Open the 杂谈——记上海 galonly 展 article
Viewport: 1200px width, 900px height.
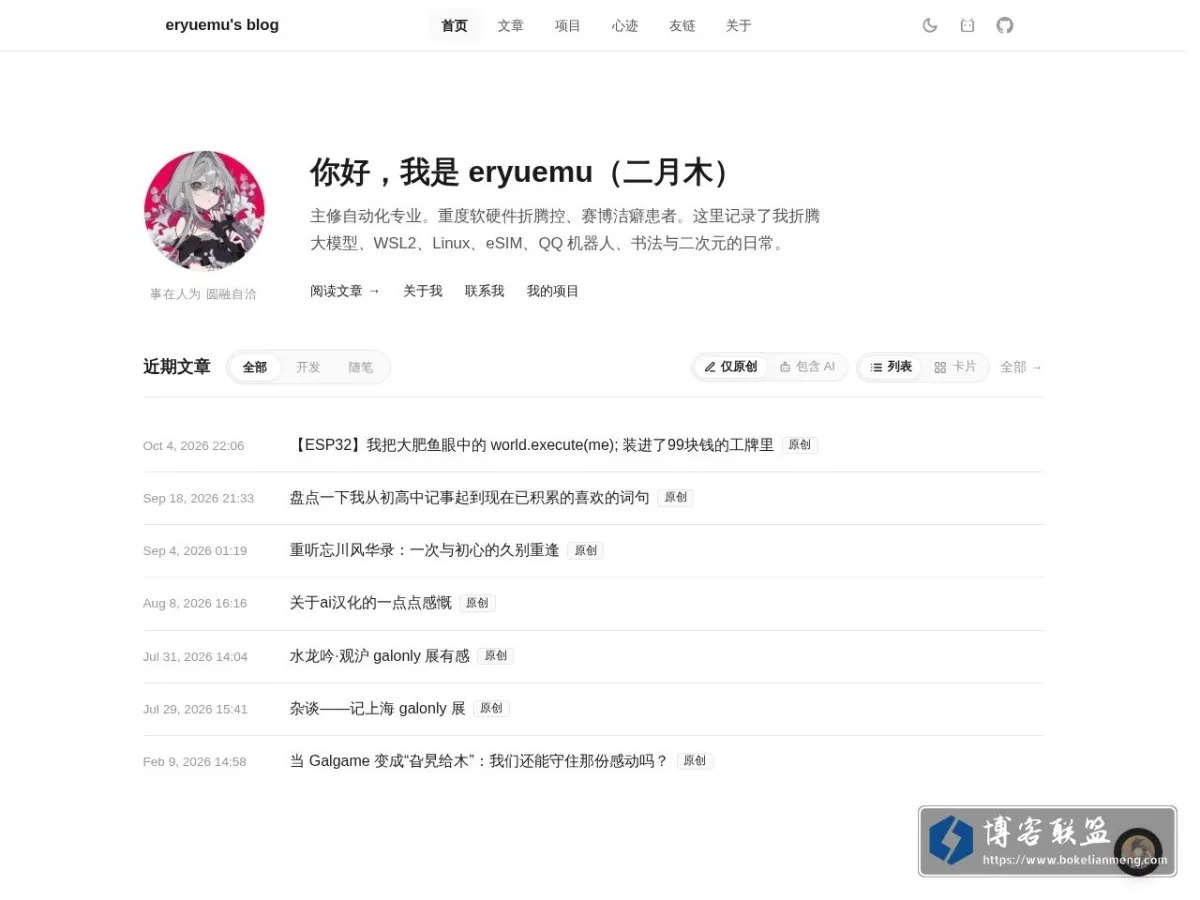point(378,708)
